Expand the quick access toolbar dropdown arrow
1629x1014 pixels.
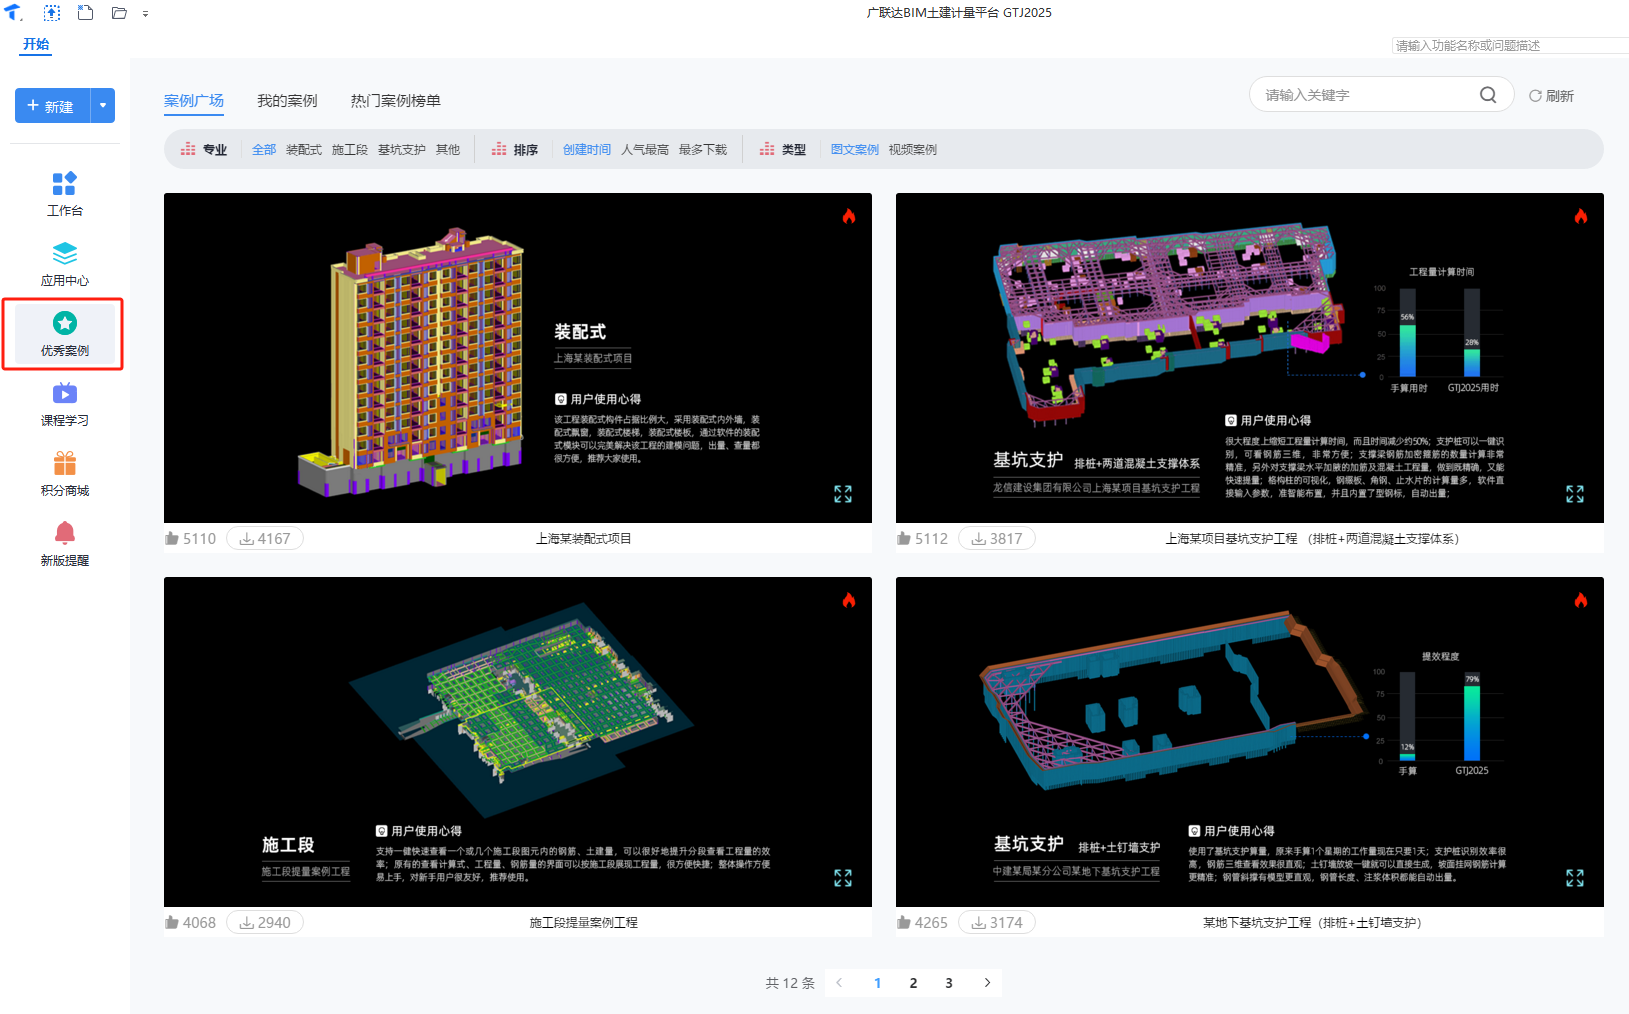145,14
